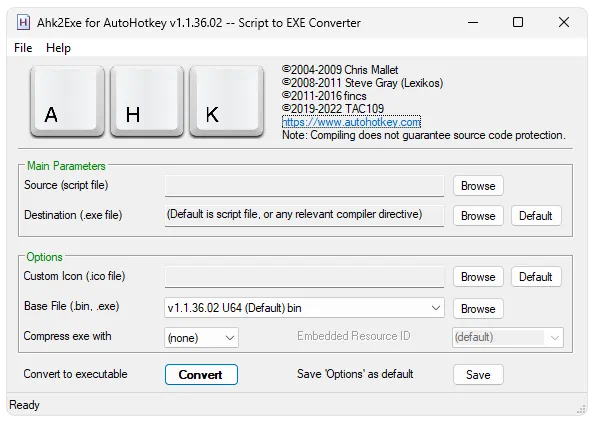Screen dimensions: 596x423
Task: Click the 'Destination (.exe file)' label
Action: (x=73, y=215)
